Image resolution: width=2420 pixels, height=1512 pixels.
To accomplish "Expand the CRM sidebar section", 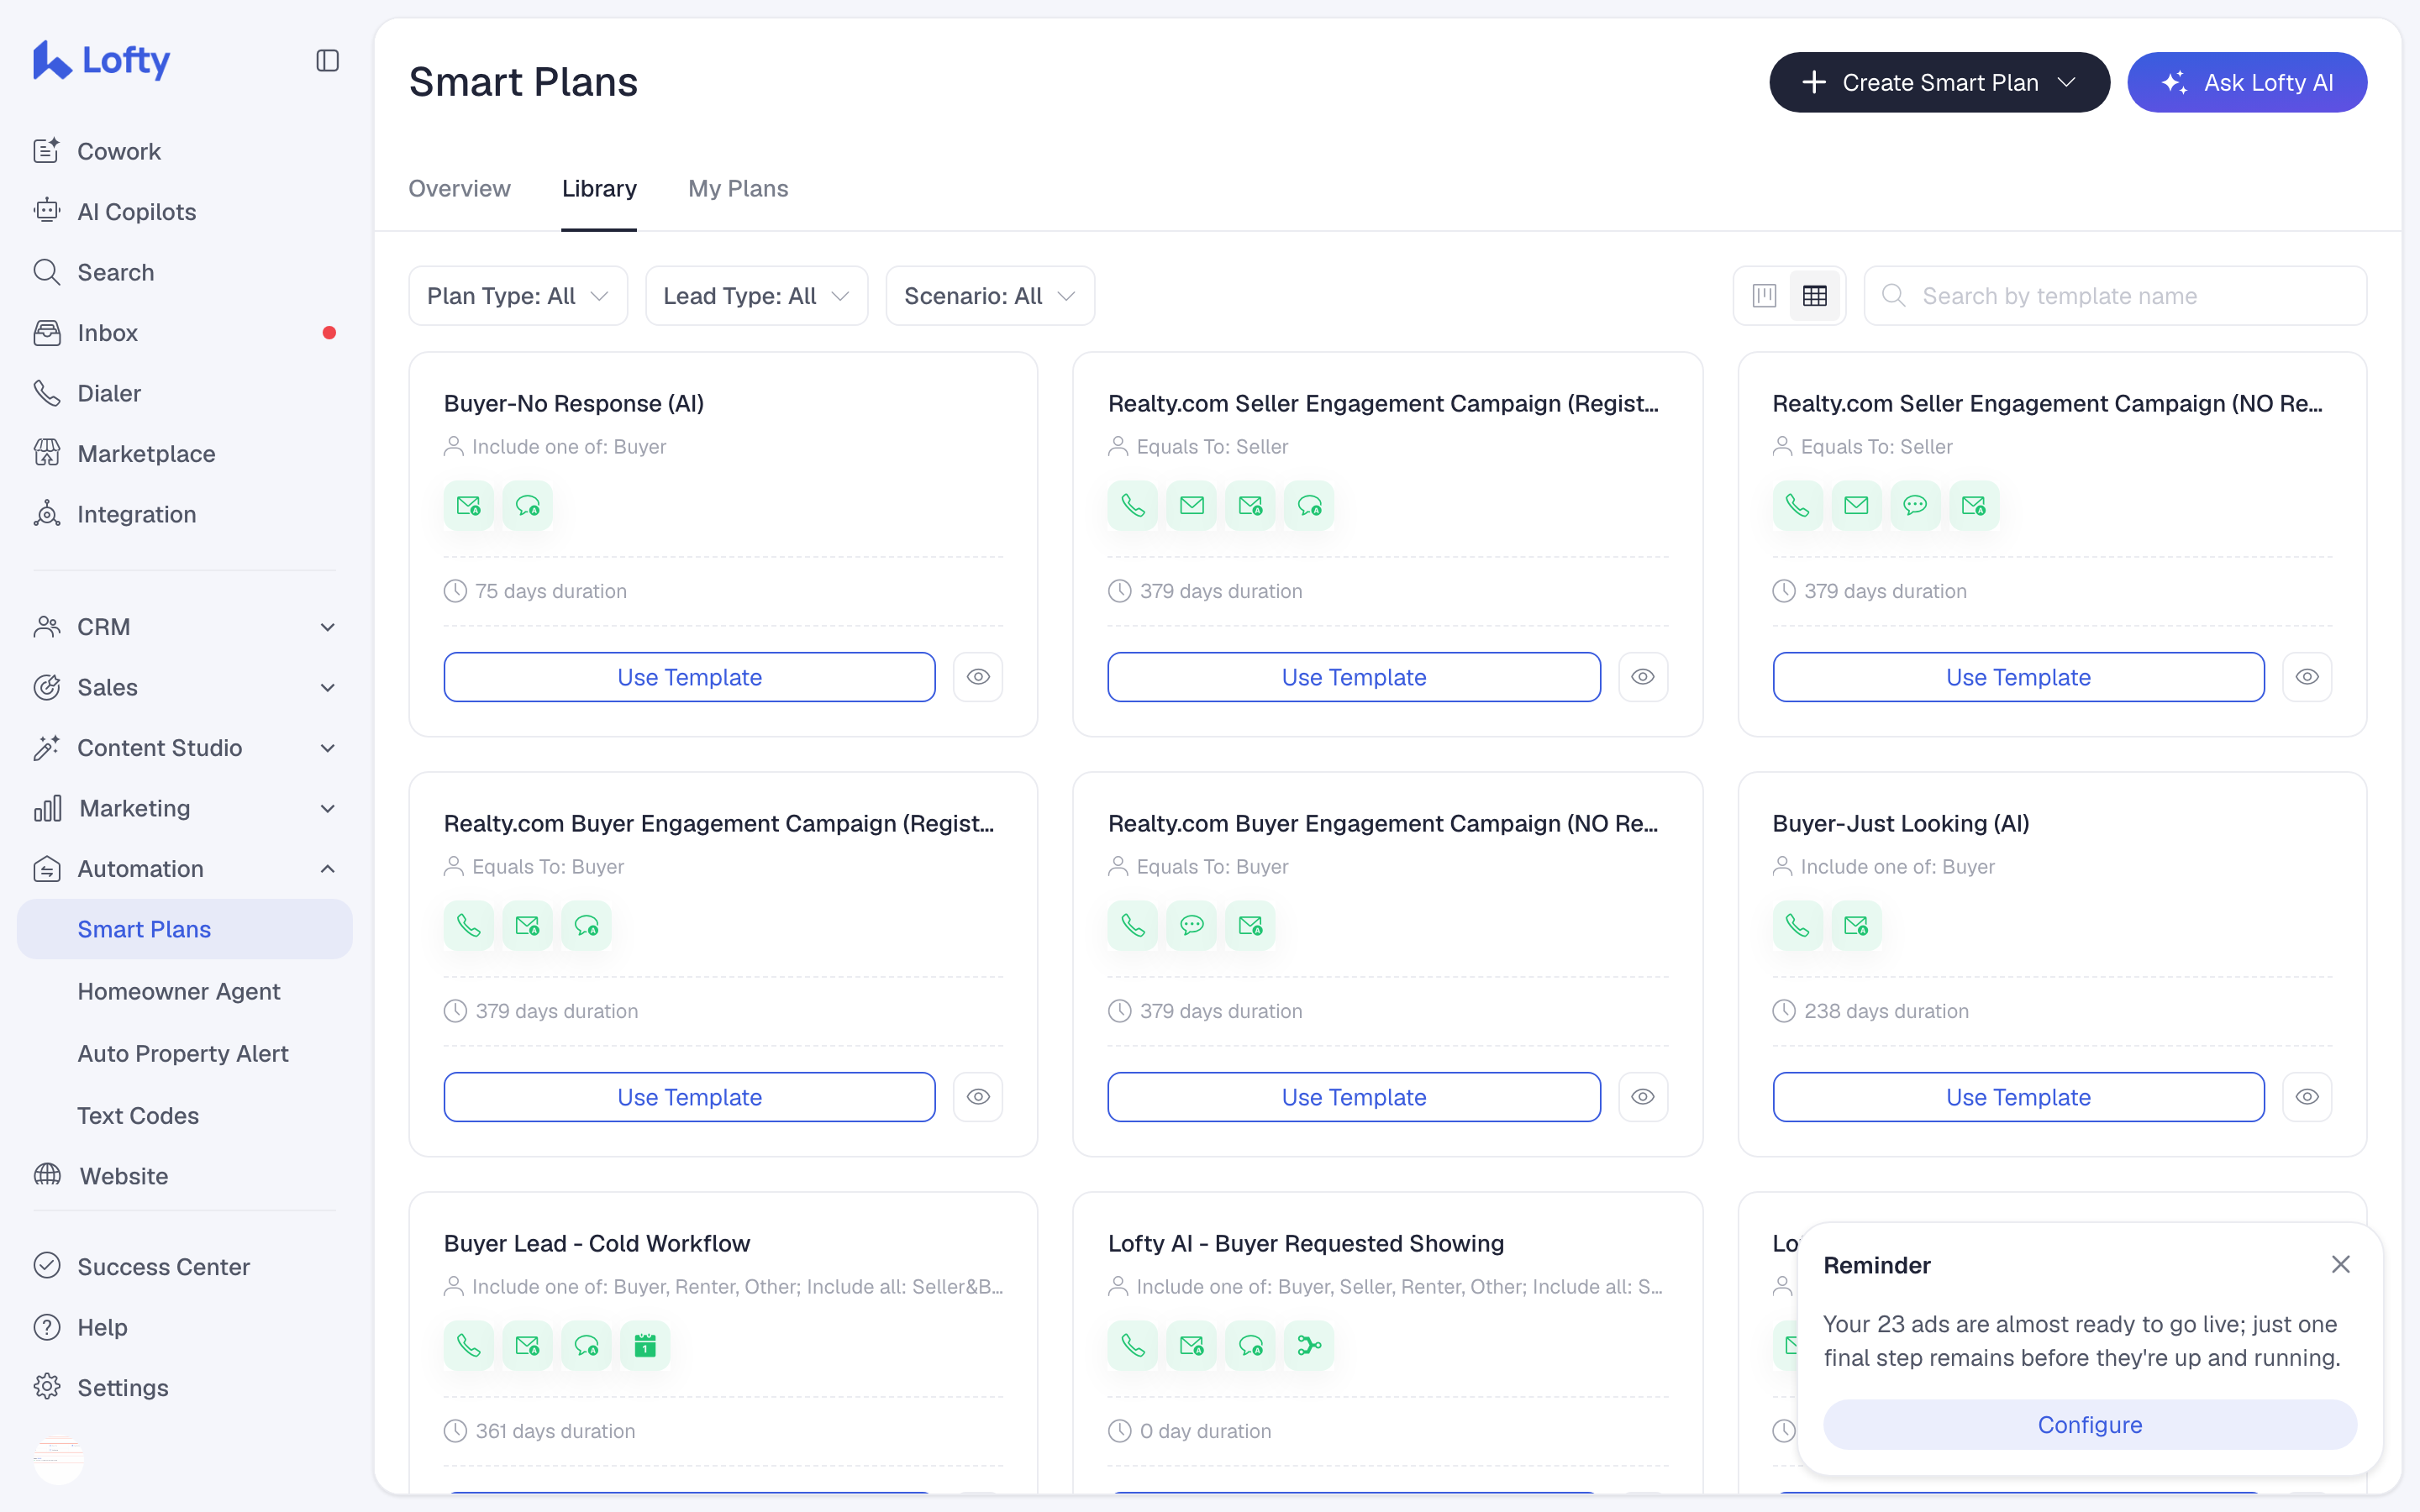I will (x=185, y=627).
